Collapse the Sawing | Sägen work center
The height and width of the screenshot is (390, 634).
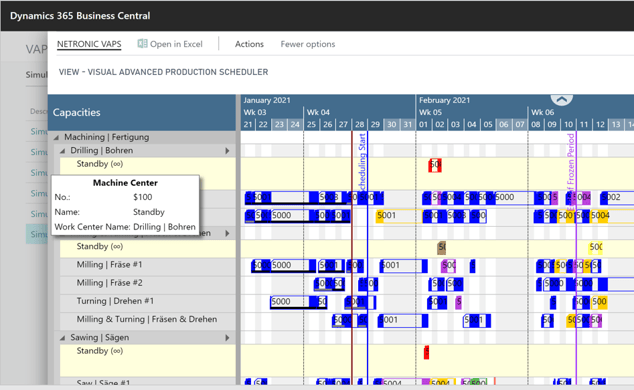(62, 338)
